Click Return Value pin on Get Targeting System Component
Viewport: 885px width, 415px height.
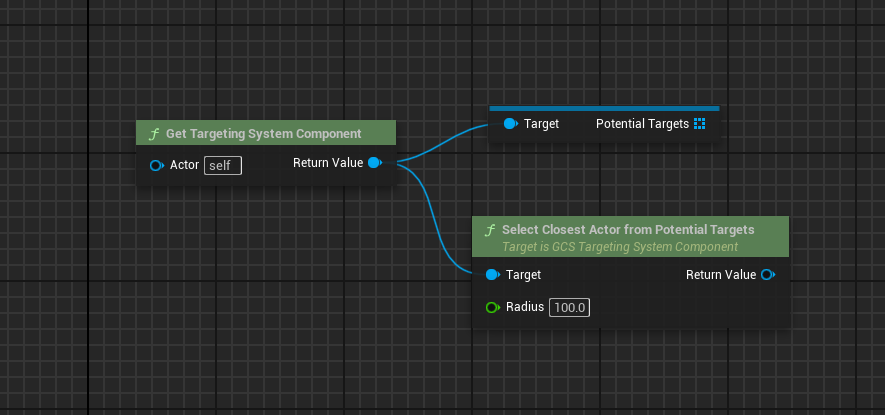tap(375, 163)
